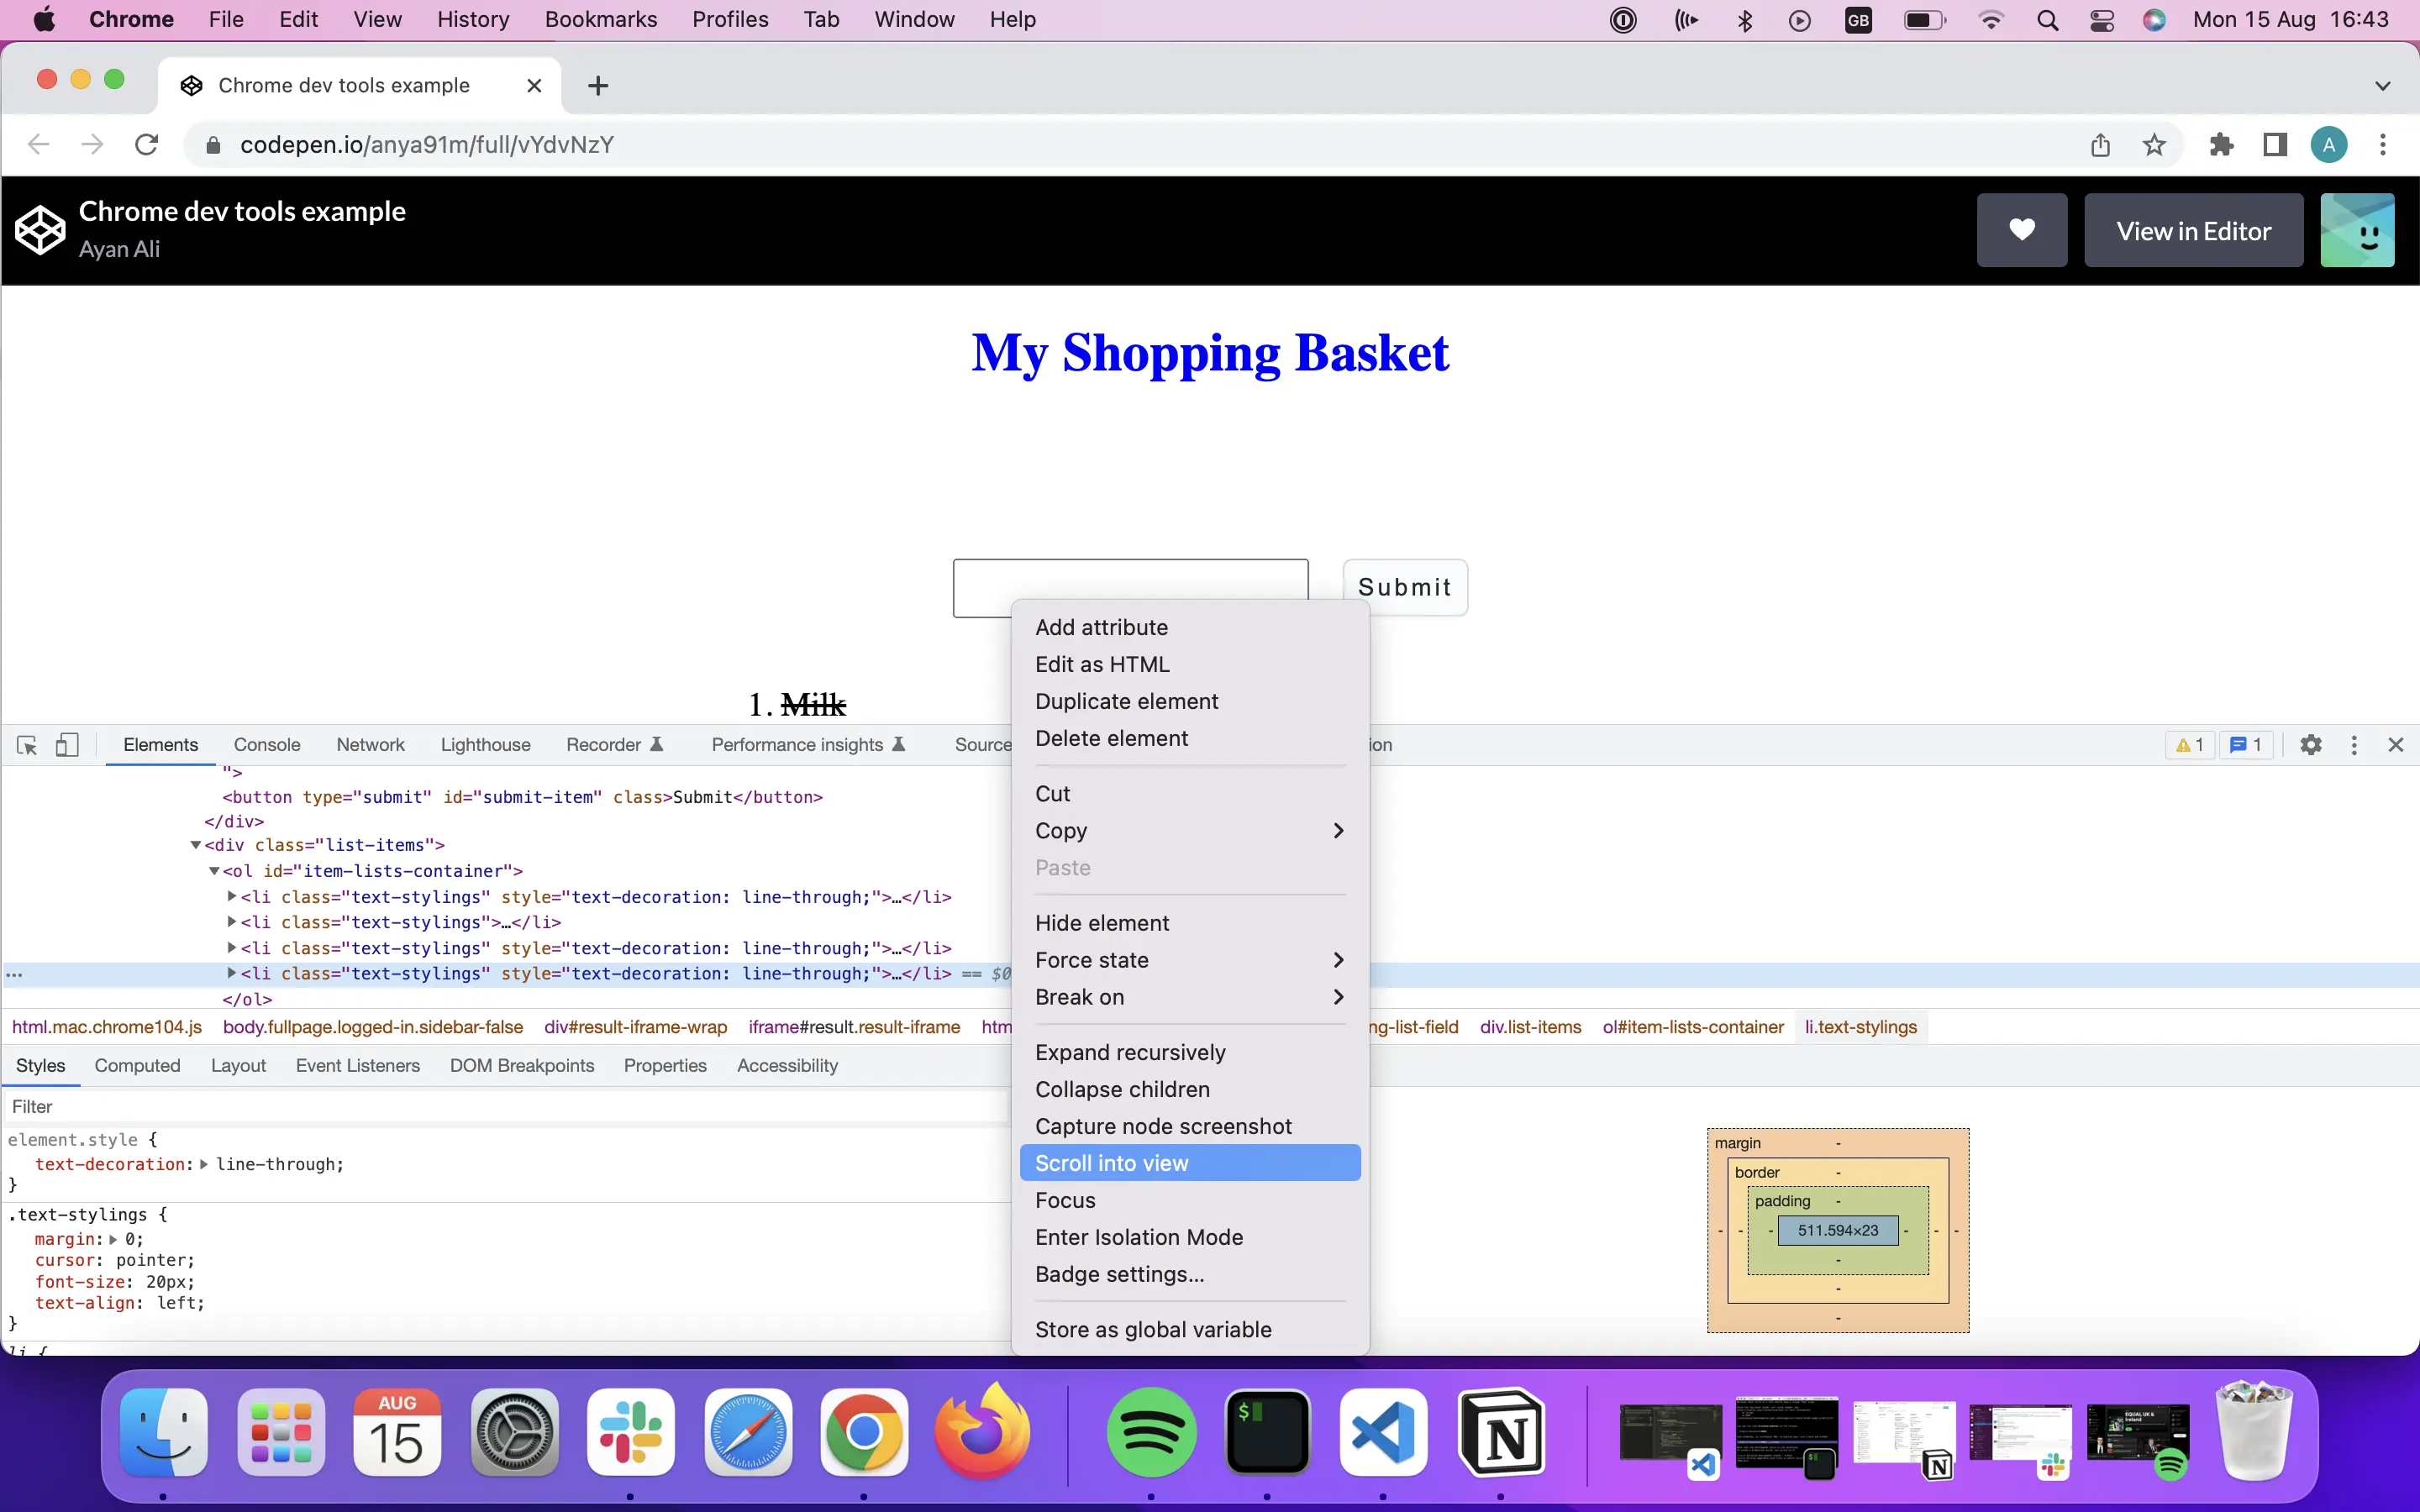This screenshot has height=1512, width=2420.
Task: Toggle the device toolbar icon
Action: 67,745
